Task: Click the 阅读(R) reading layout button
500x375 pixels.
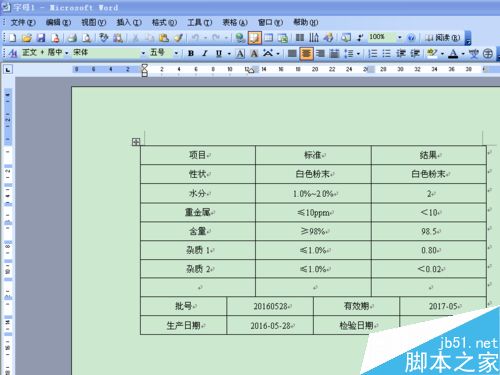Action: click(442, 38)
